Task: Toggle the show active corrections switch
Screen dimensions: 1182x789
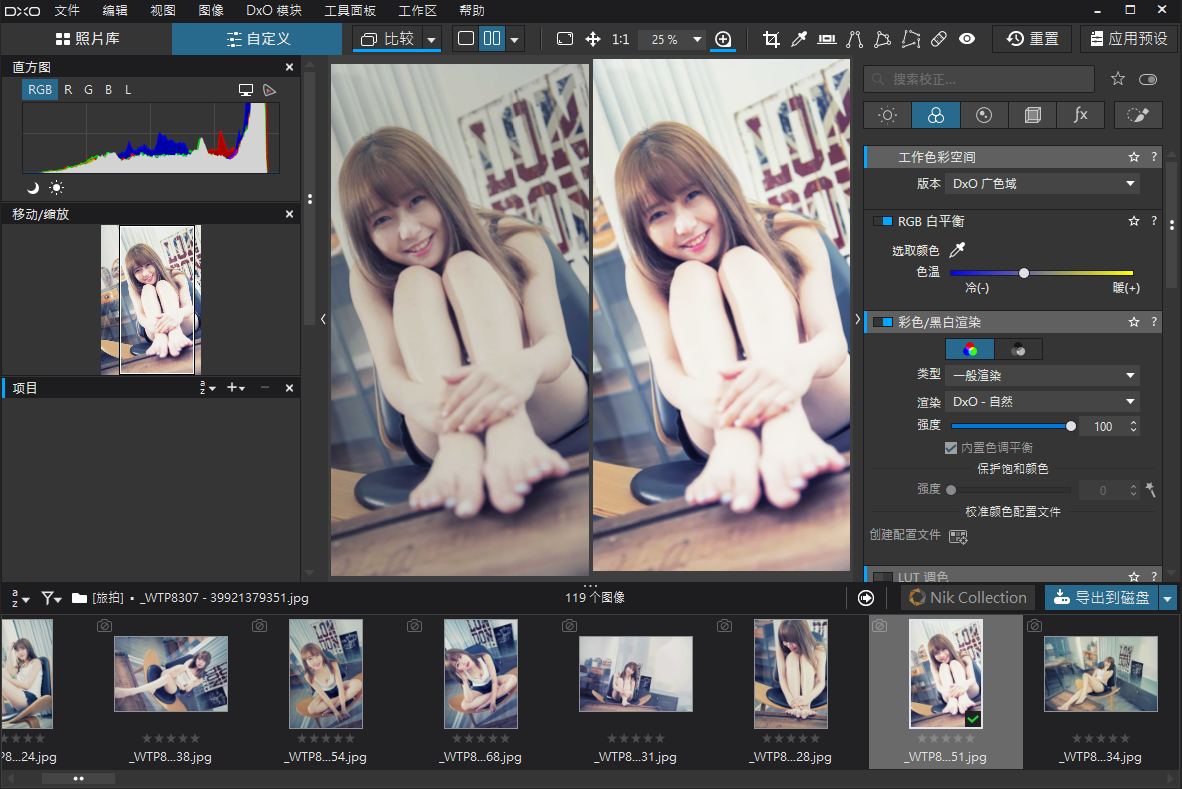Action: pos(1147,79)
